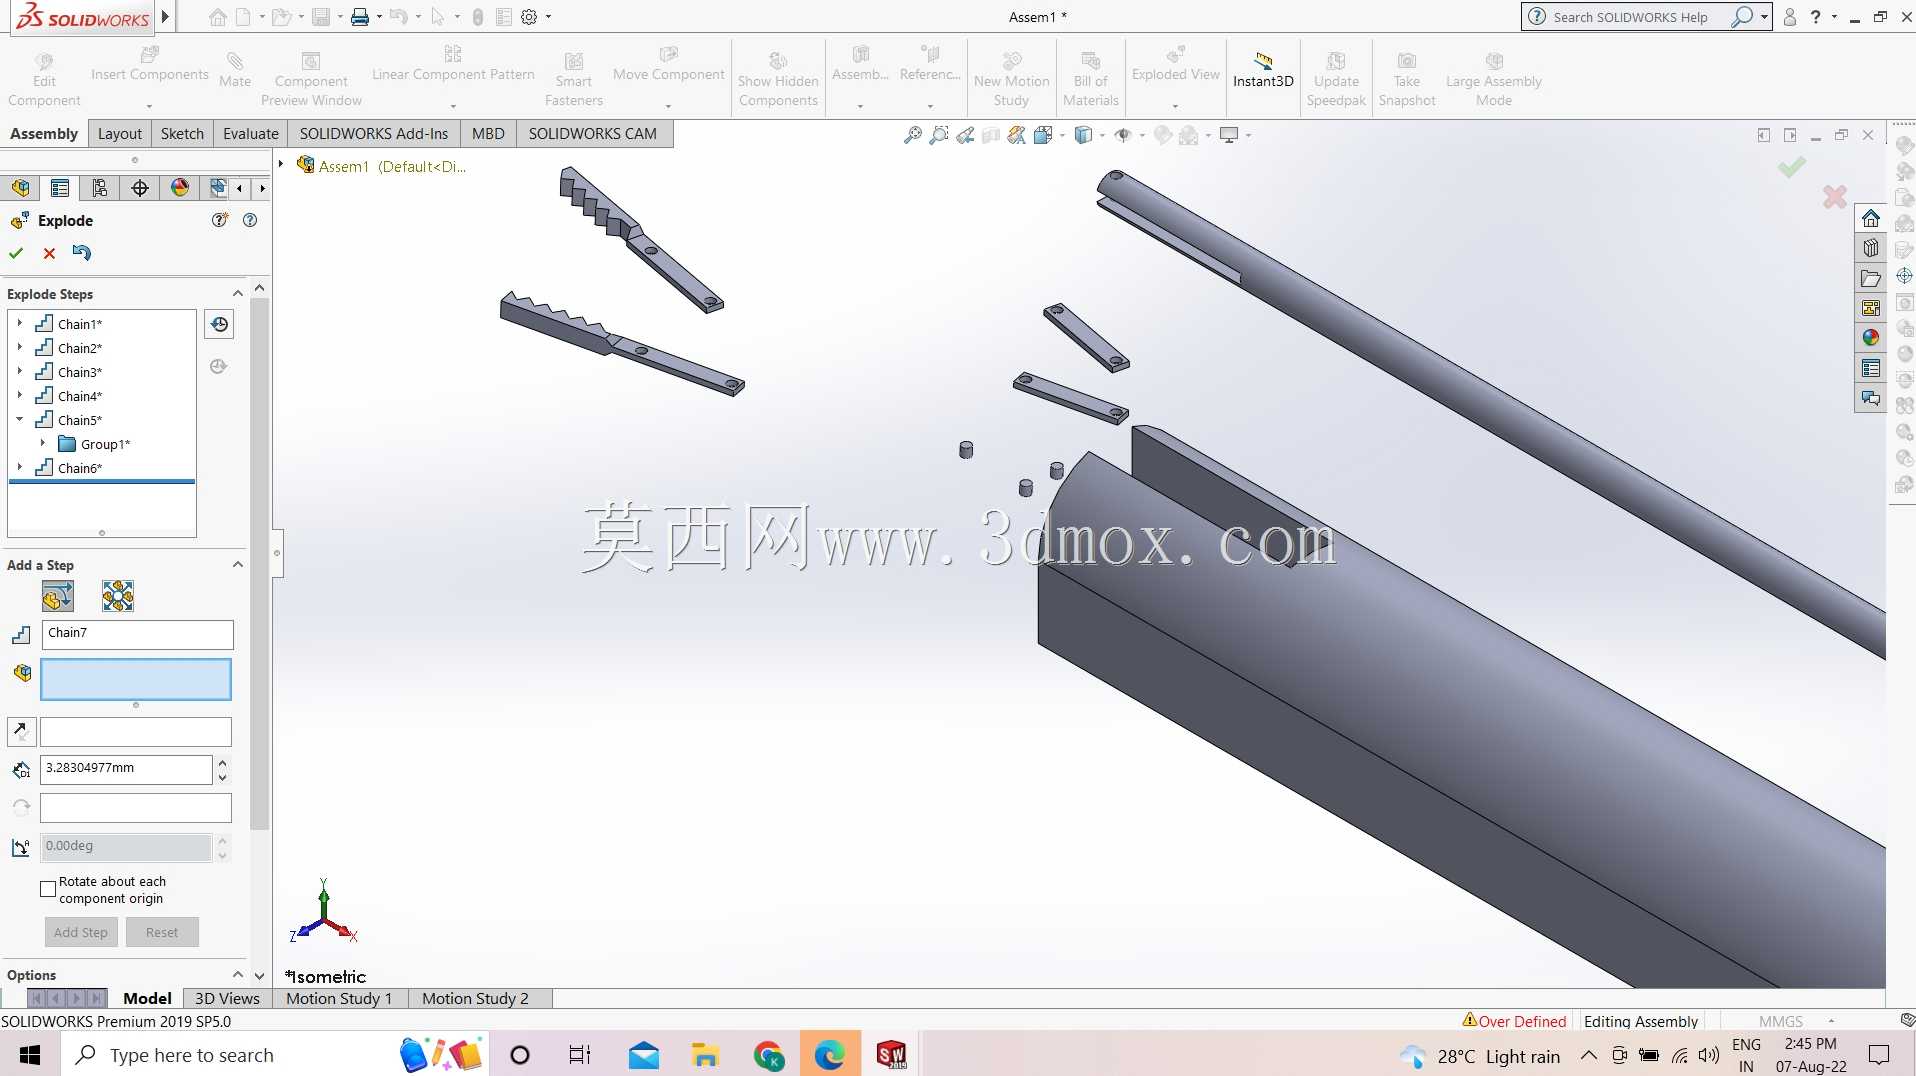Open the Mail app from the taskbar
1916x1076 pixels.
click(644, 1055)
